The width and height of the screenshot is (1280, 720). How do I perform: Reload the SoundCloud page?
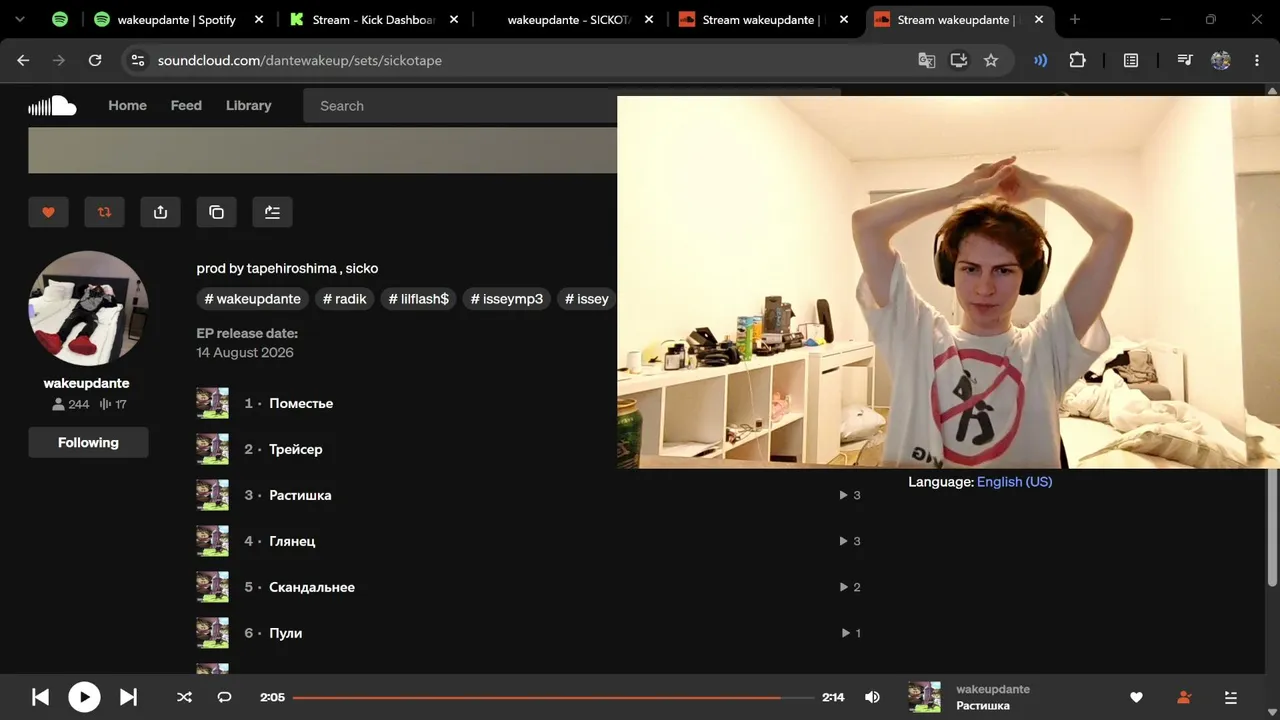pos(95,60)
